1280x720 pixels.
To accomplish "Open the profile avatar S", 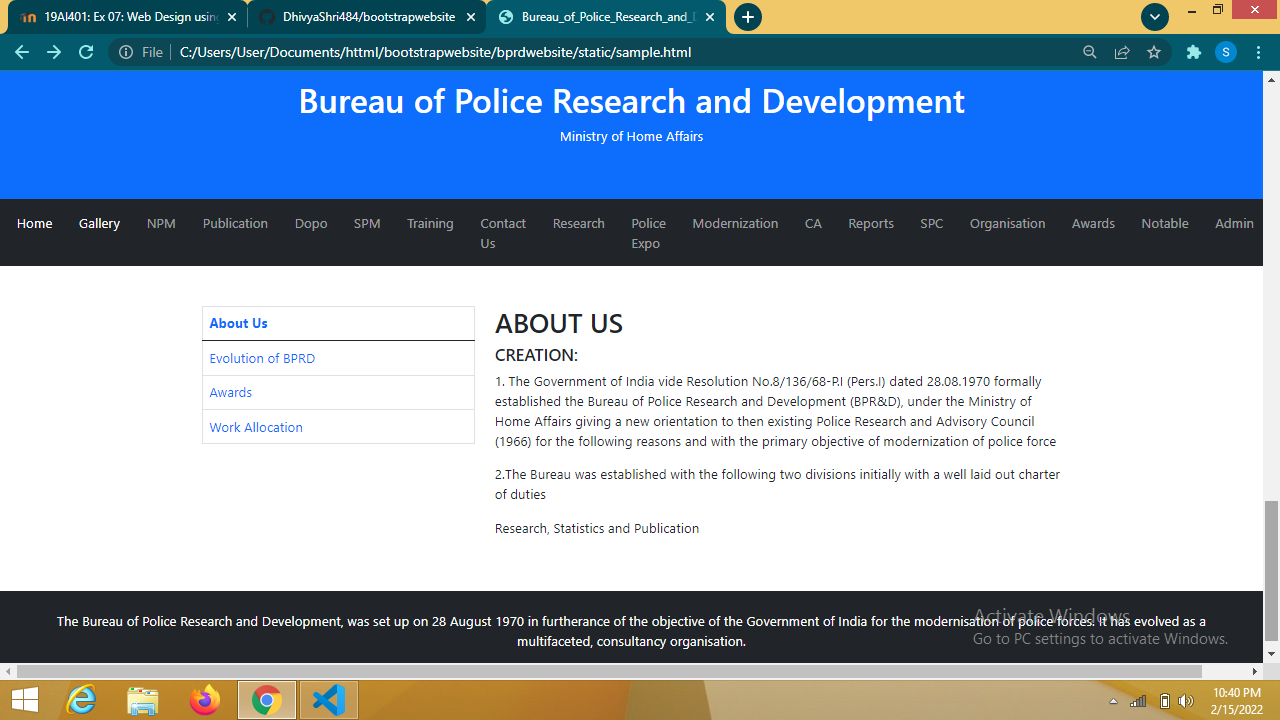I will (1226, 52).
